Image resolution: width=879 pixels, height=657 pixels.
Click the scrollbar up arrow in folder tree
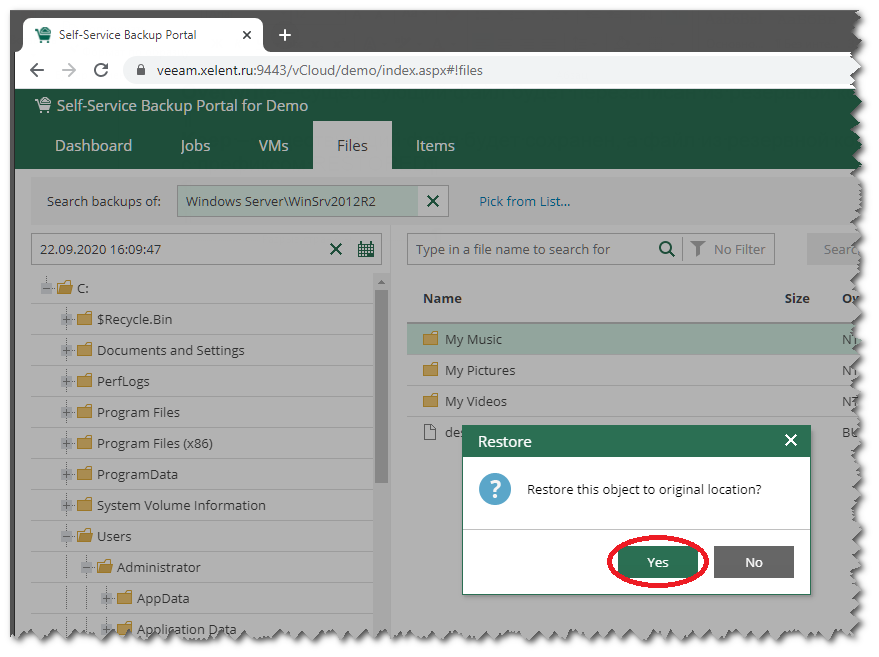point(381,282)
